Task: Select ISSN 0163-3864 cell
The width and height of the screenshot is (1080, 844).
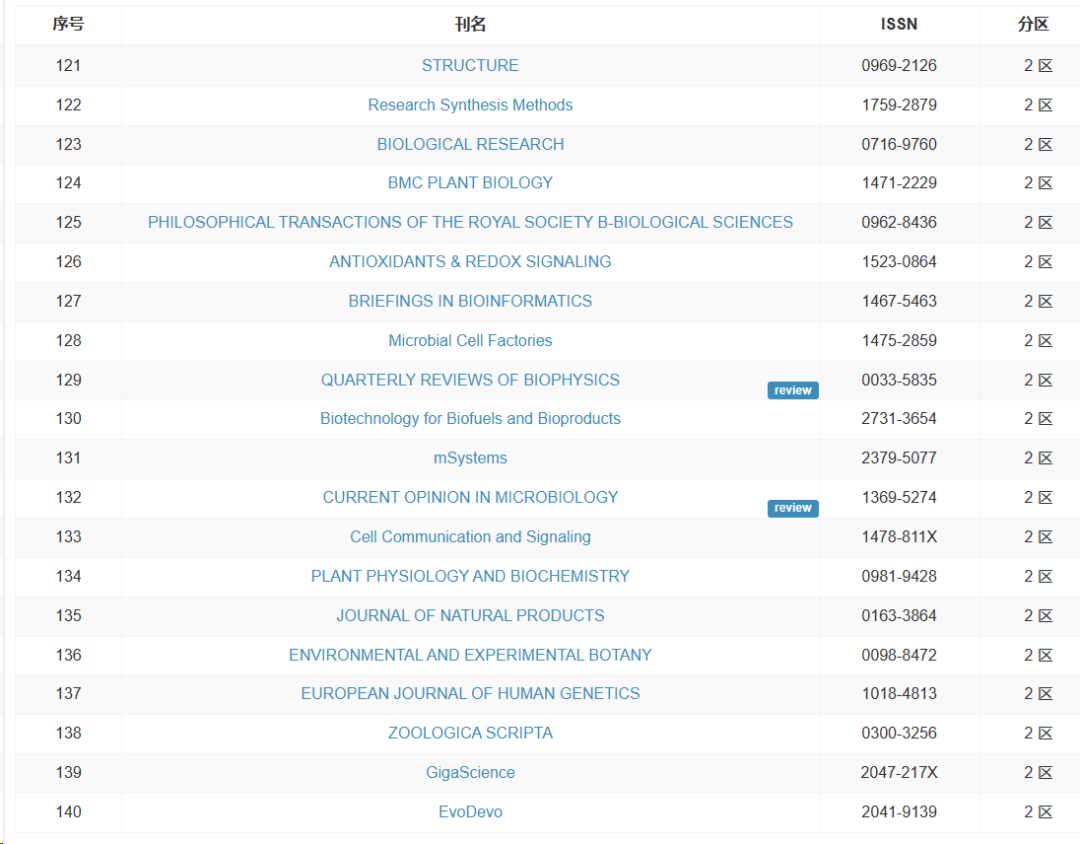Action: coord(899,615)
